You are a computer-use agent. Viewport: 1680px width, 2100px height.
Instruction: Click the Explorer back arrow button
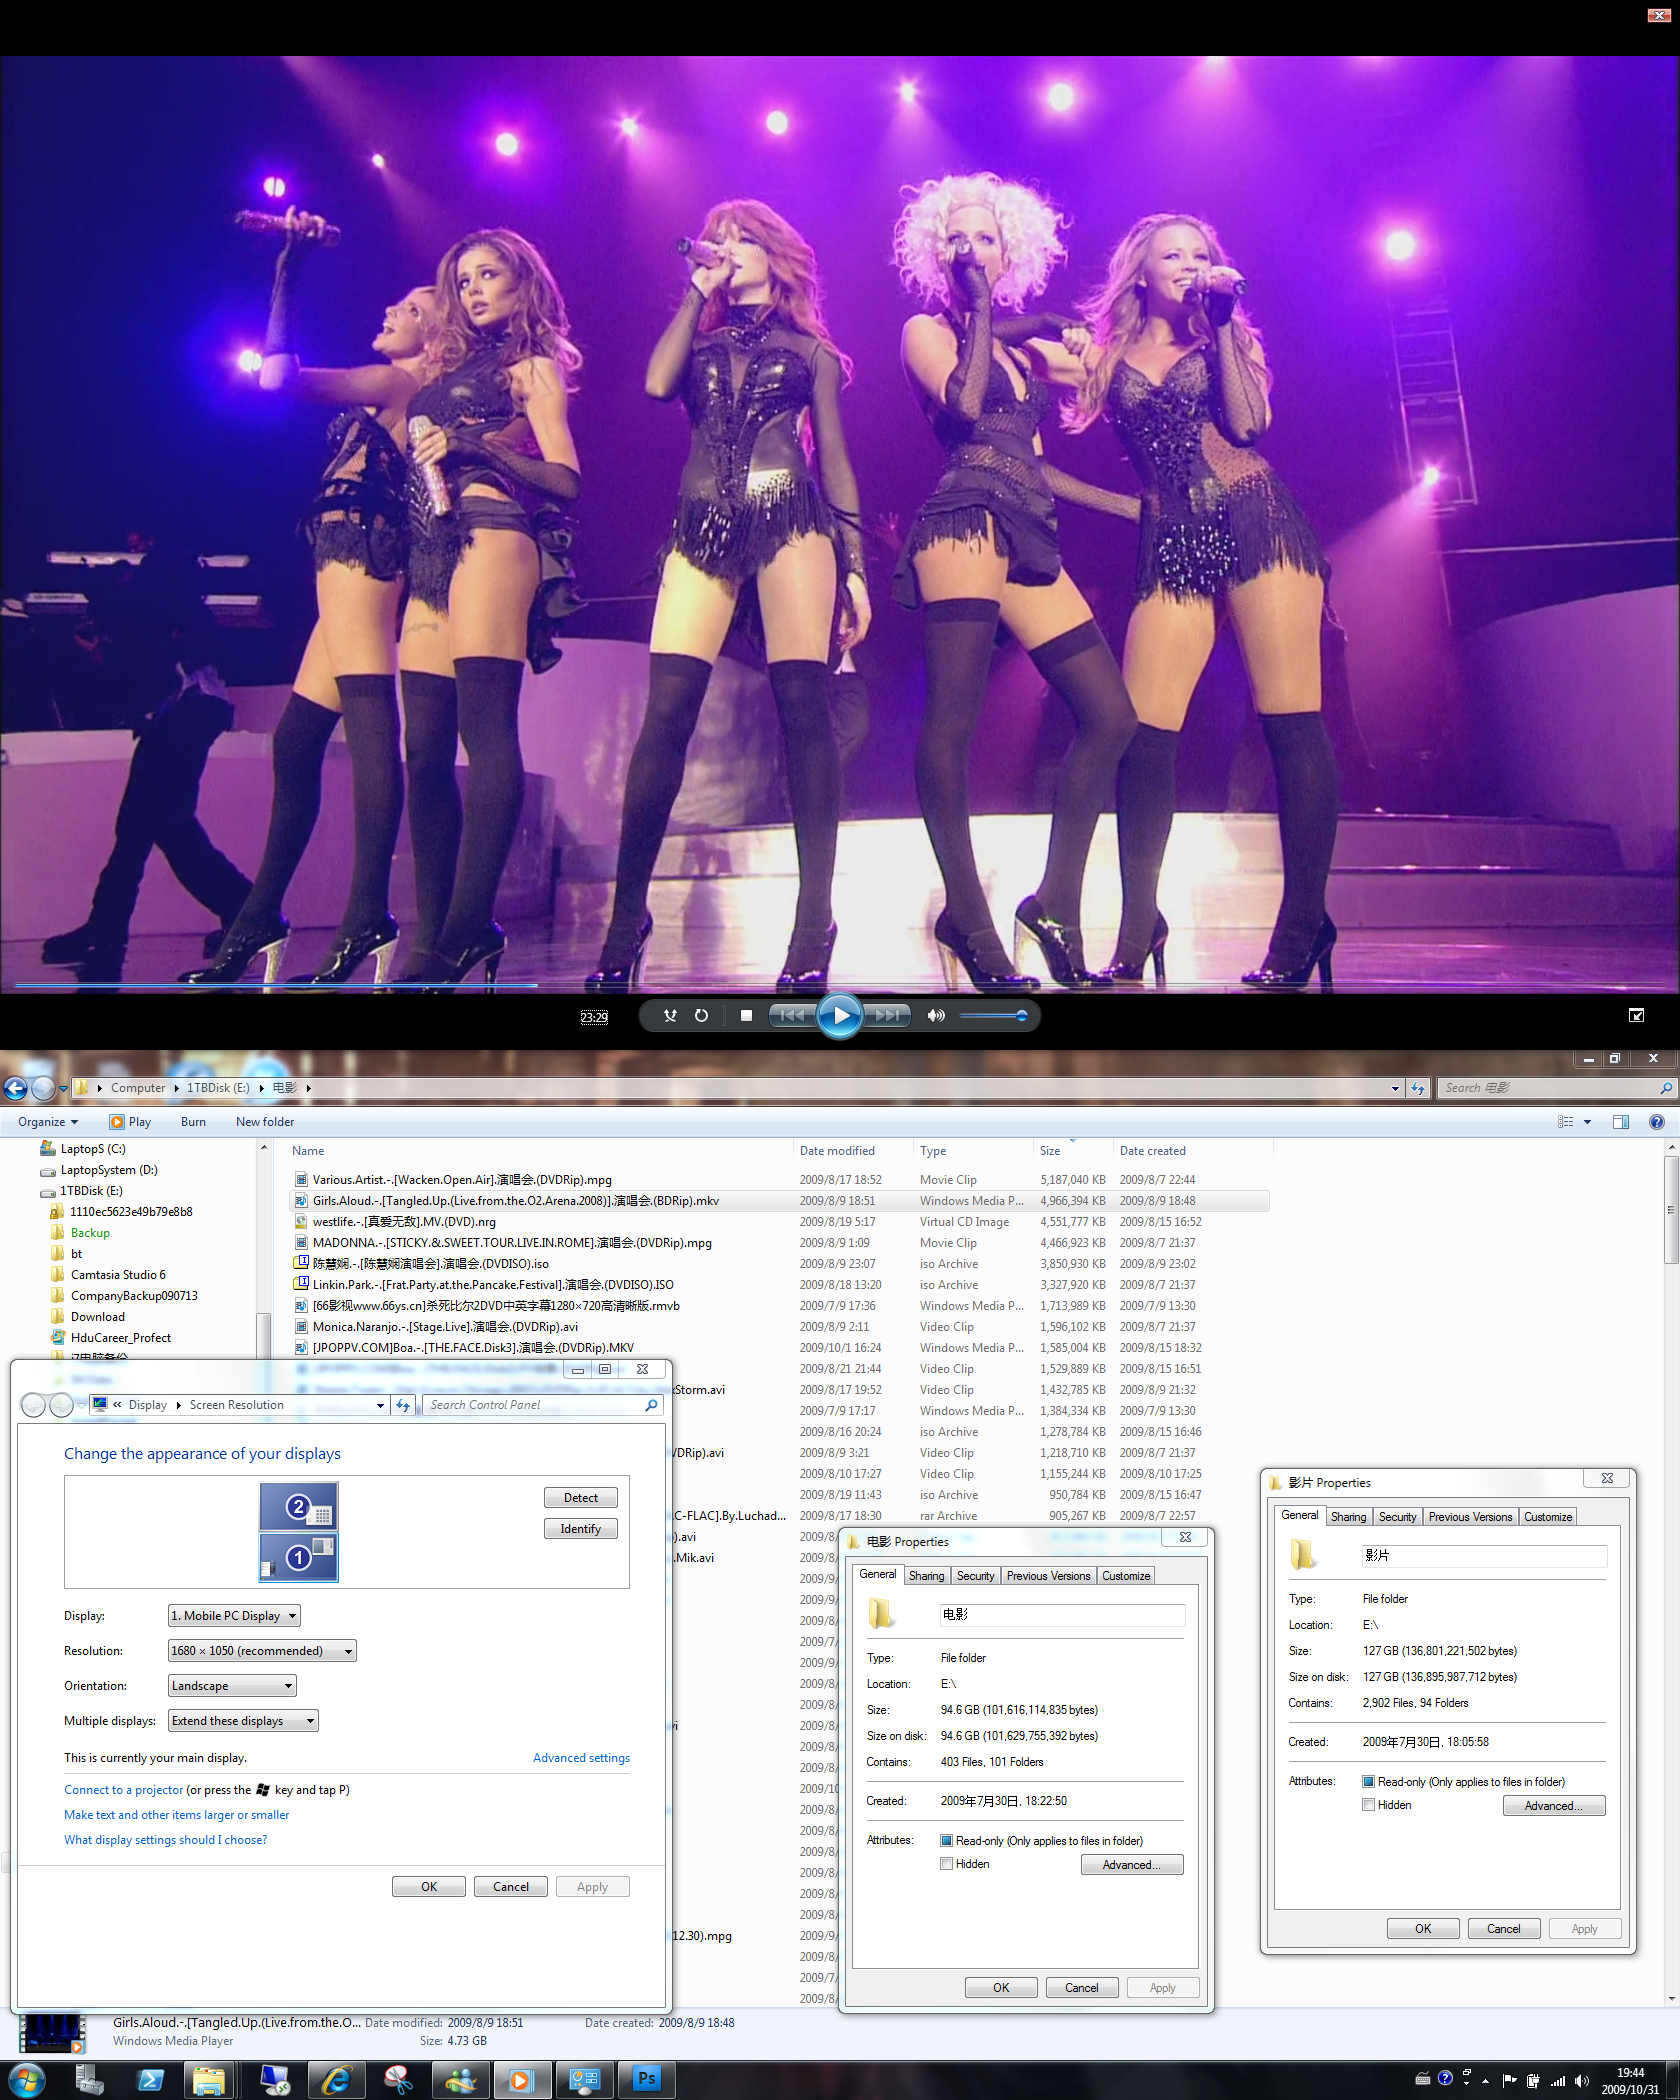point(15,1088)
